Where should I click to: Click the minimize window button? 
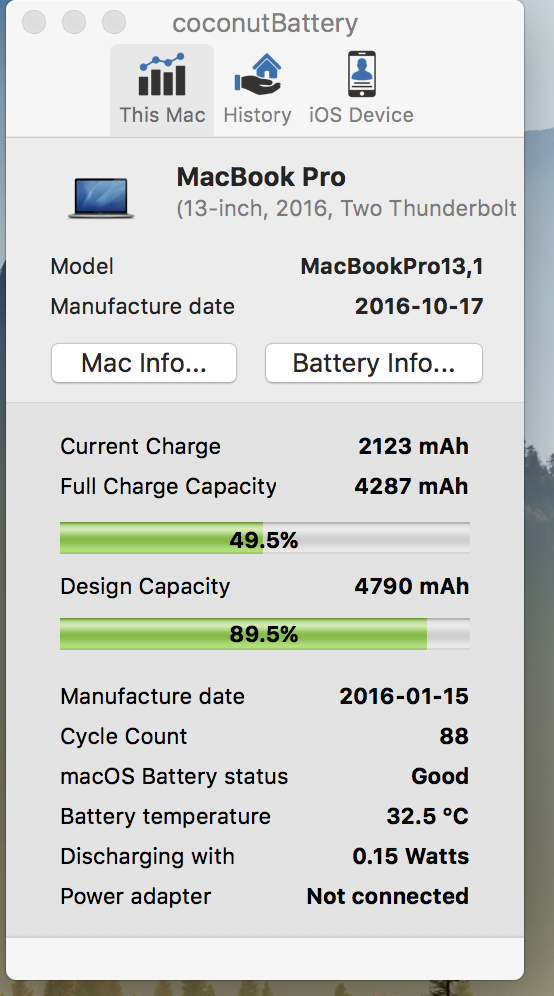pos(74,22)
